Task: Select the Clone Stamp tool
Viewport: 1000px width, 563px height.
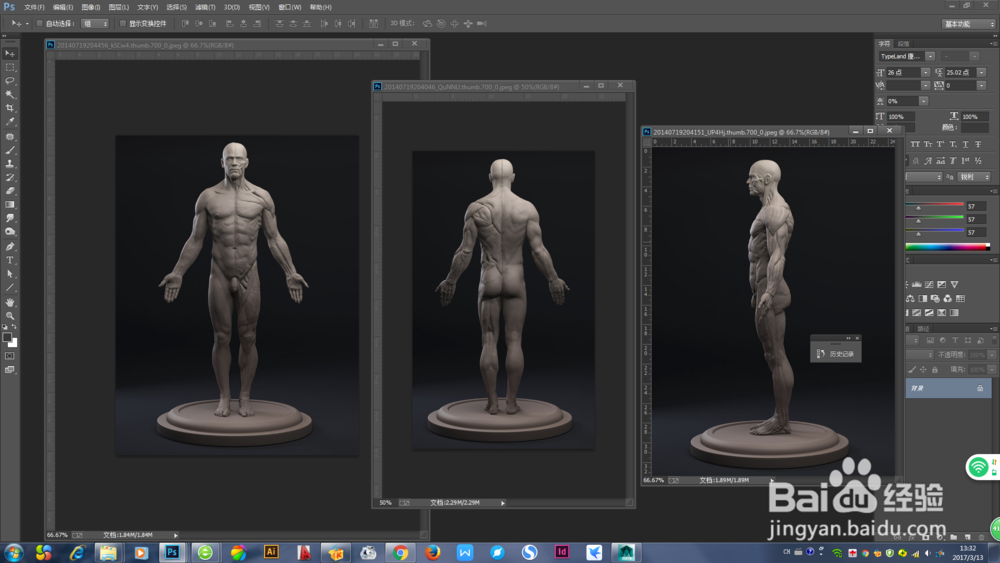Action: (10, 164)
